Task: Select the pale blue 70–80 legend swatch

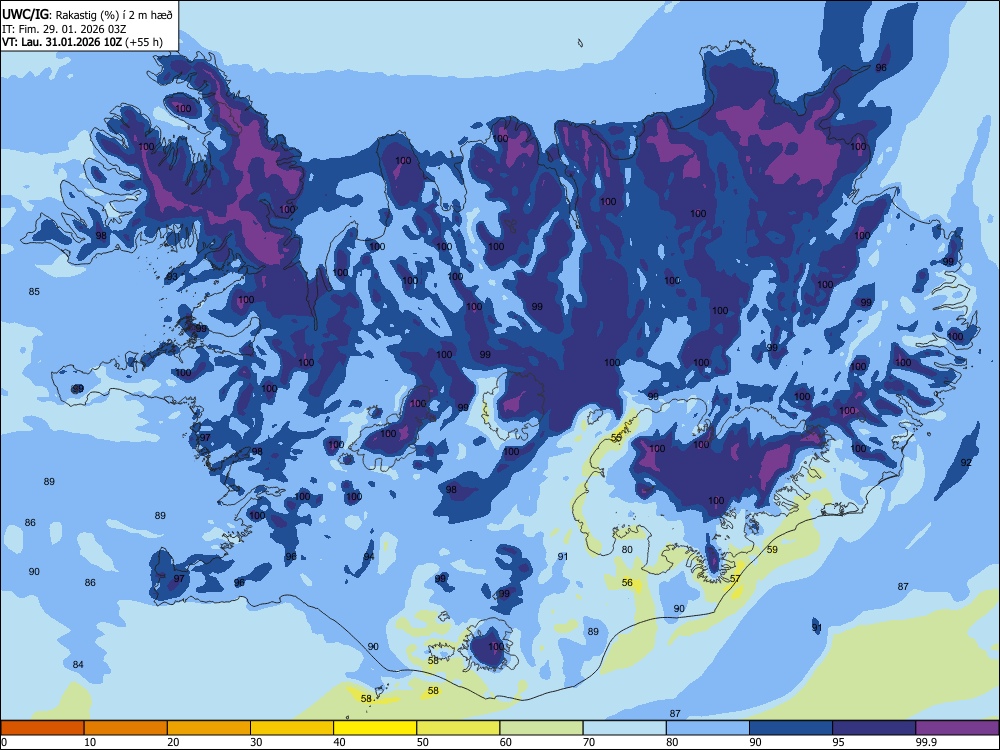Action: (625, 728)
